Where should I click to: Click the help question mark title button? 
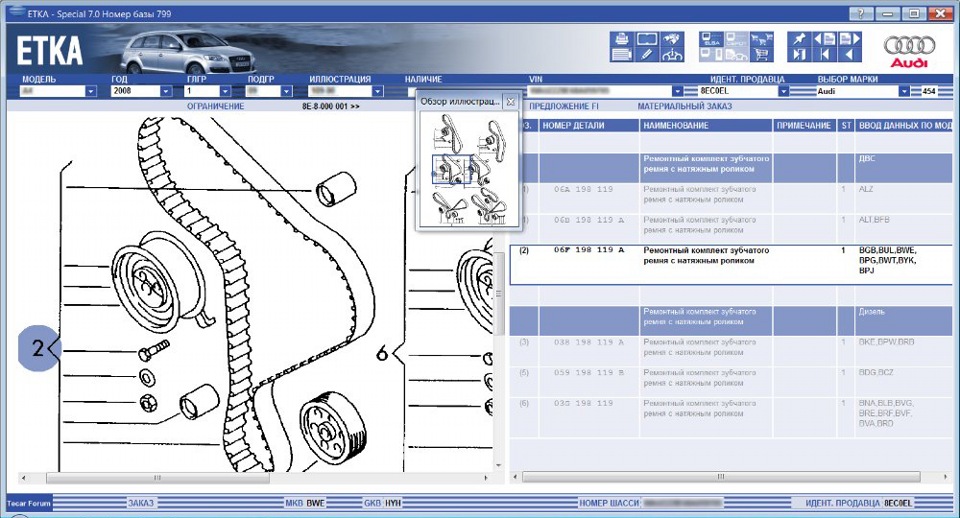861,13
